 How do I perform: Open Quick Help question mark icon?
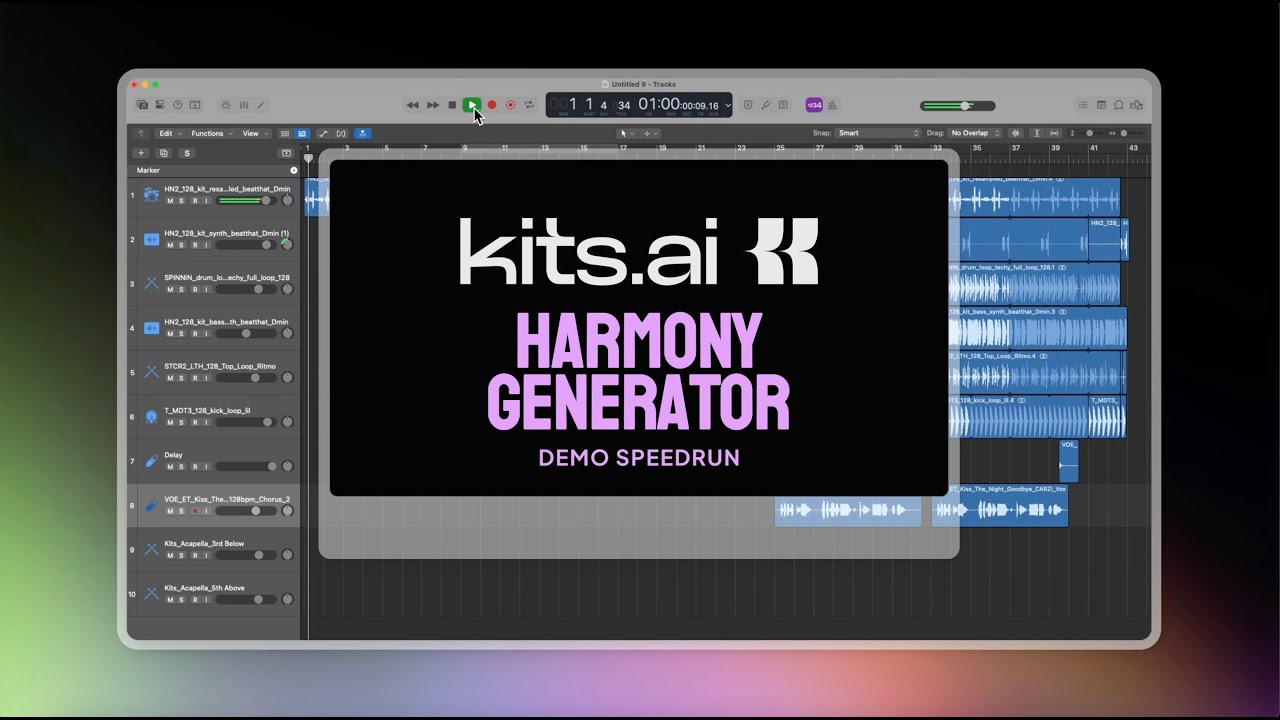tap(177, 105)
